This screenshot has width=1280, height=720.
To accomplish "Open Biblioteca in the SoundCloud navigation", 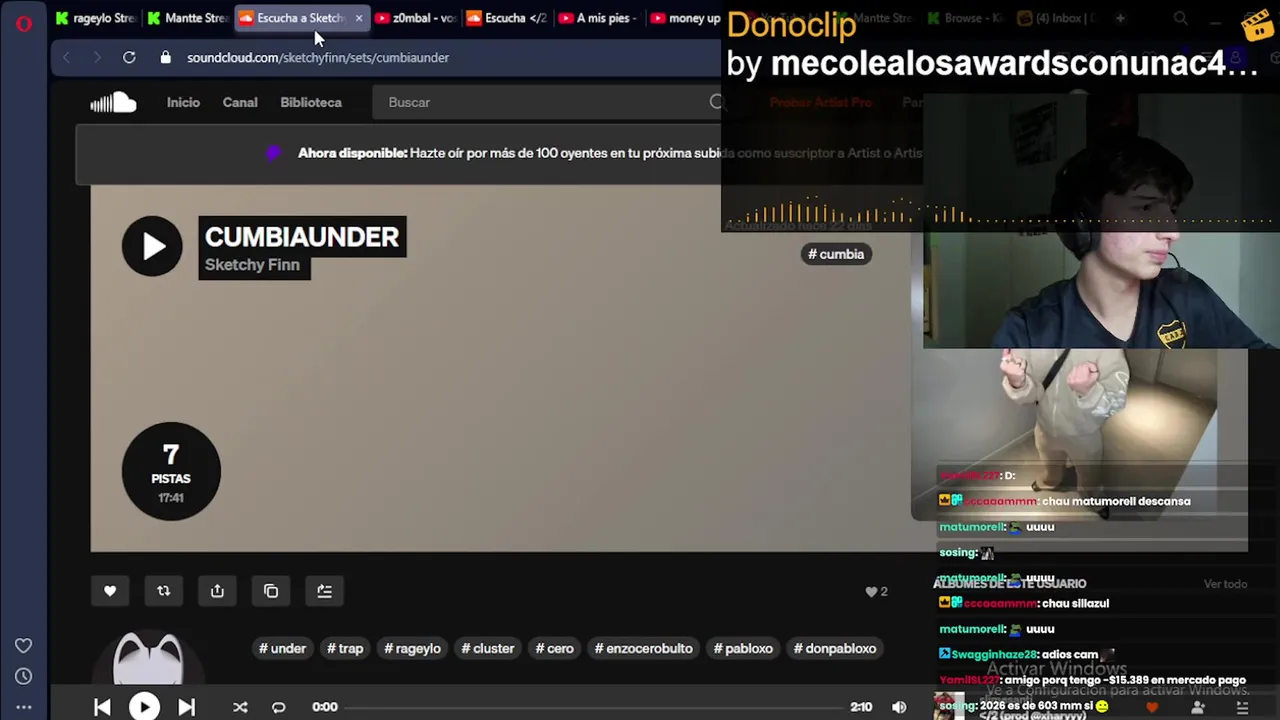I will click(x=311, y=102).
